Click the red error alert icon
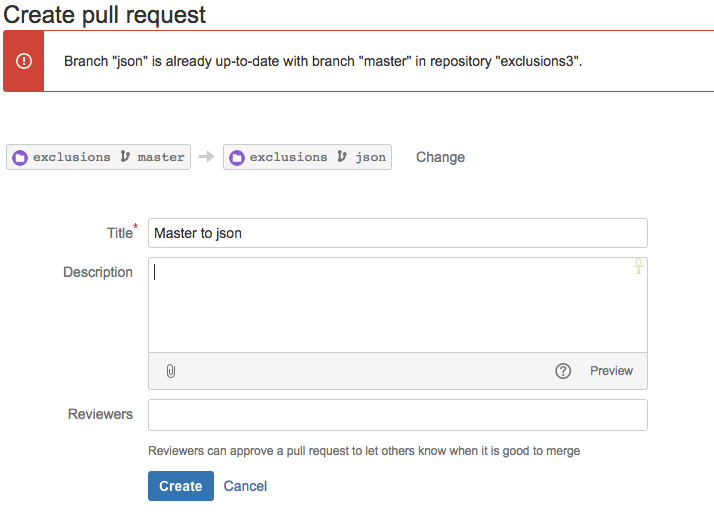The image size is (714, 528). pos(24,61)
